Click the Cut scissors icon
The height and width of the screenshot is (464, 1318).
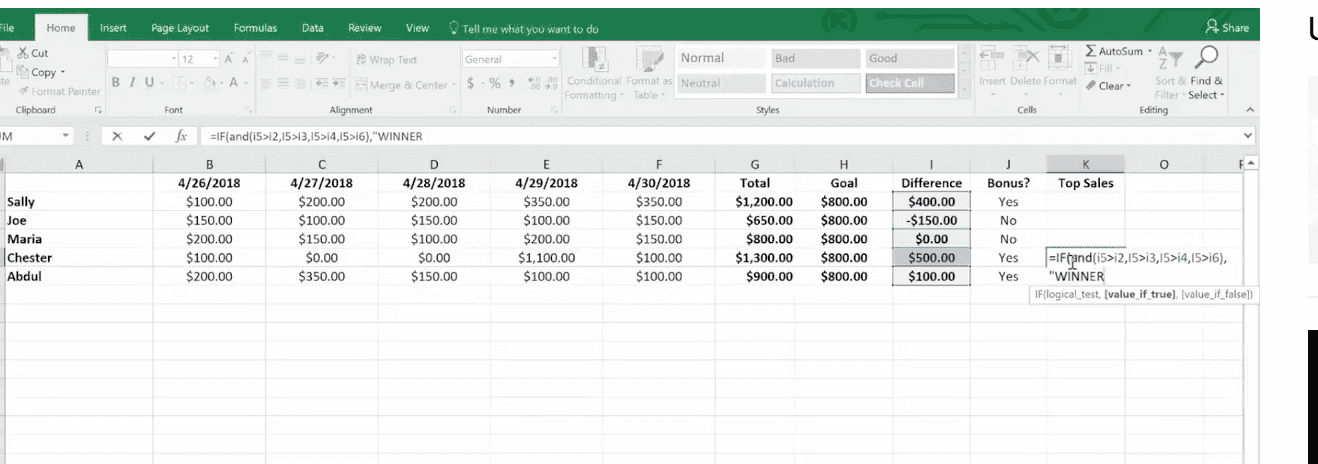21,53
